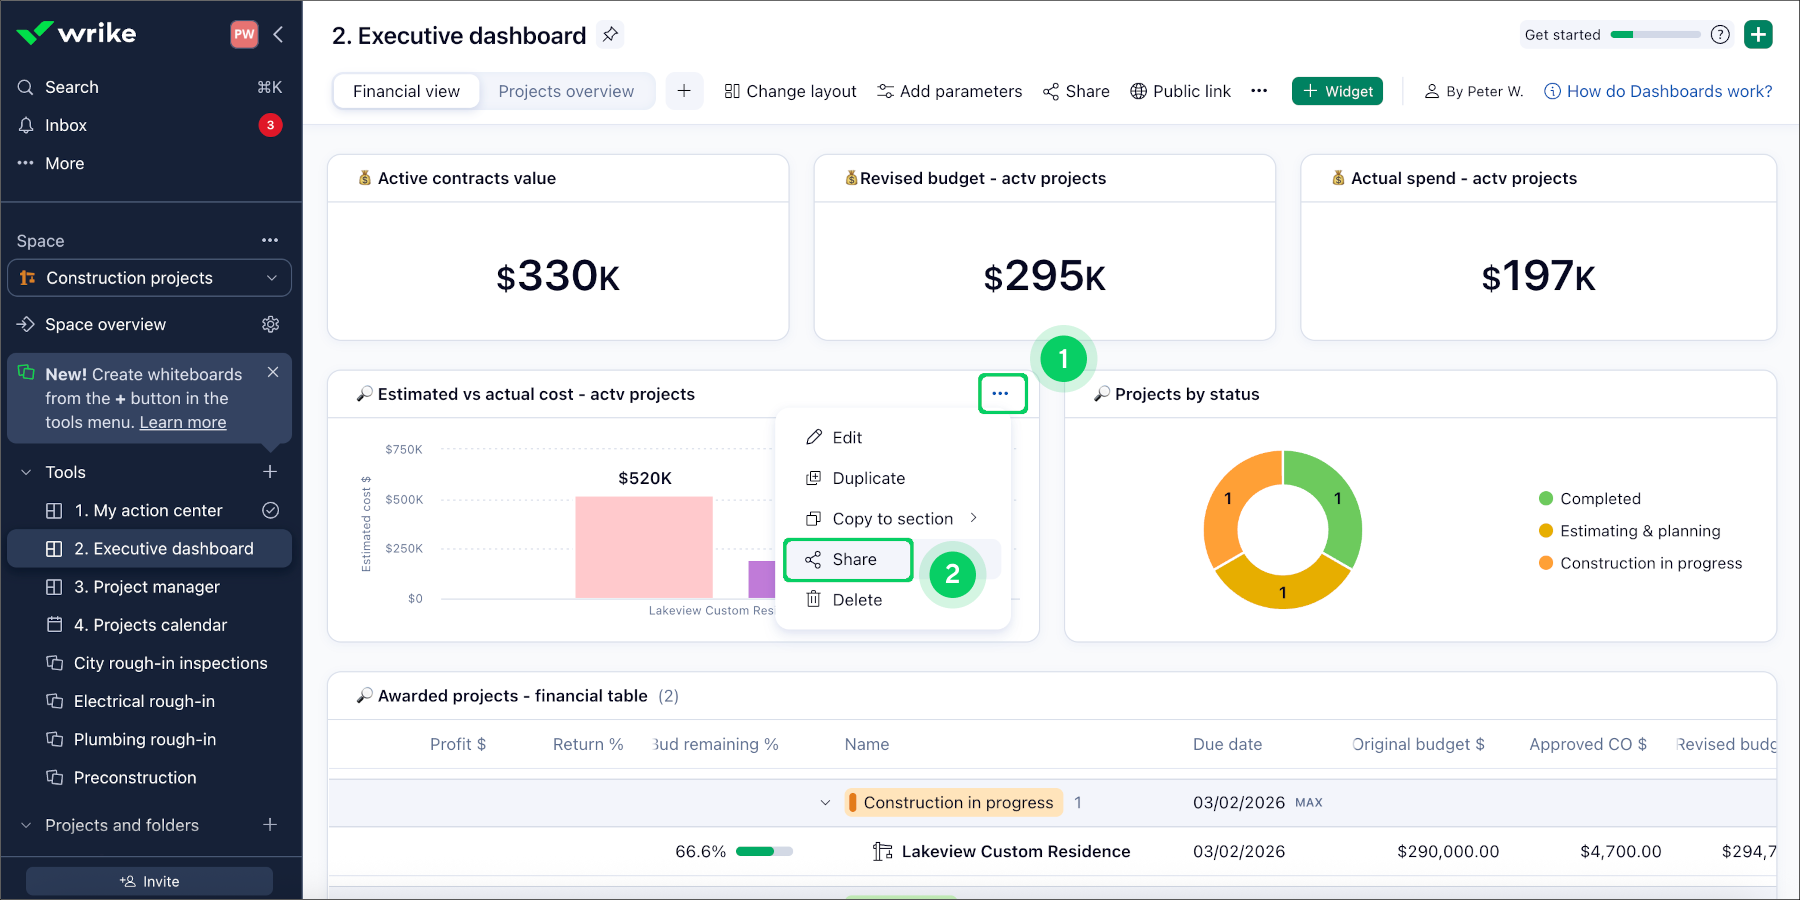
Task: Pin the Executive dashboard with the pin icon
Action: 610,35
